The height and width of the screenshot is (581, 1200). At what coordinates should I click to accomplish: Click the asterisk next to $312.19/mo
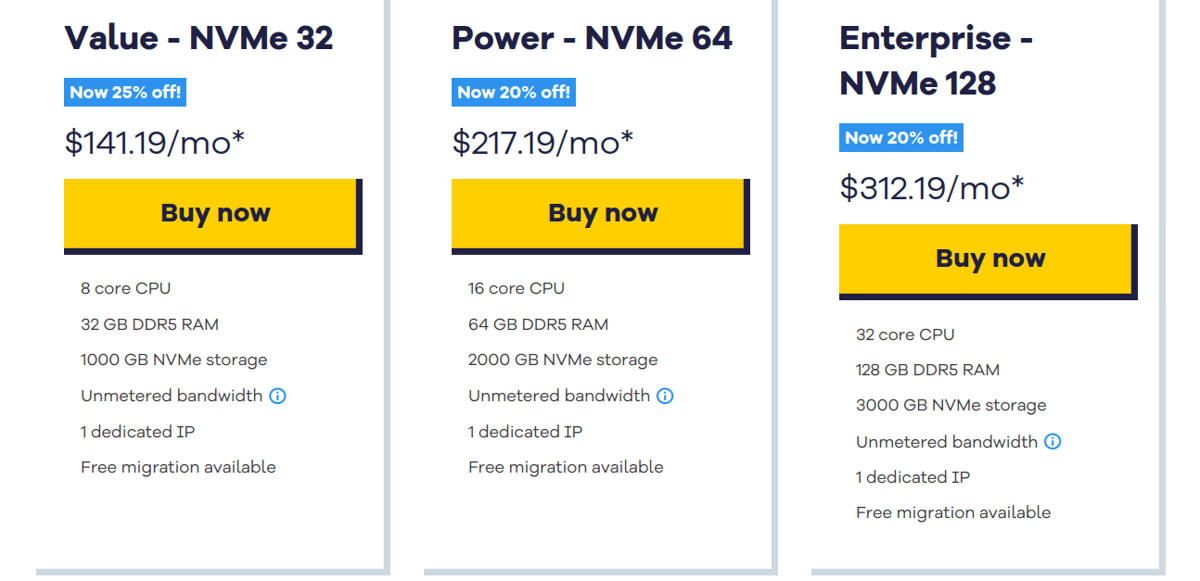point(1015,180)
